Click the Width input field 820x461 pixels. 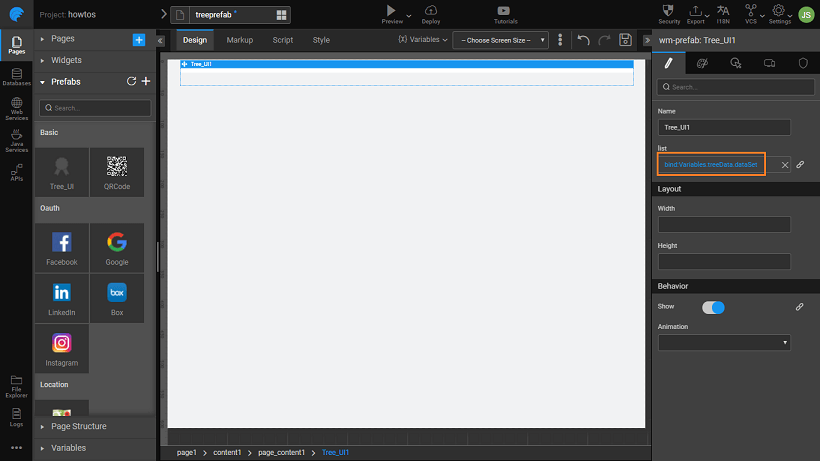724,225
